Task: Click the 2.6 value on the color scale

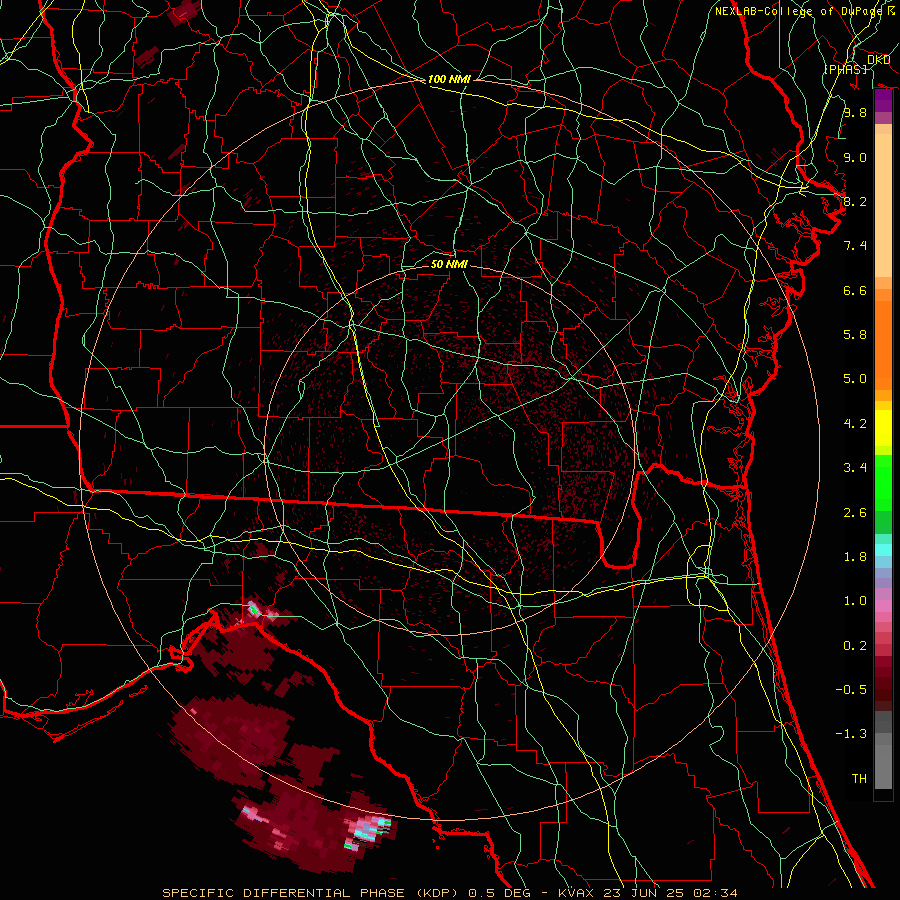Action: coord(855,512)
